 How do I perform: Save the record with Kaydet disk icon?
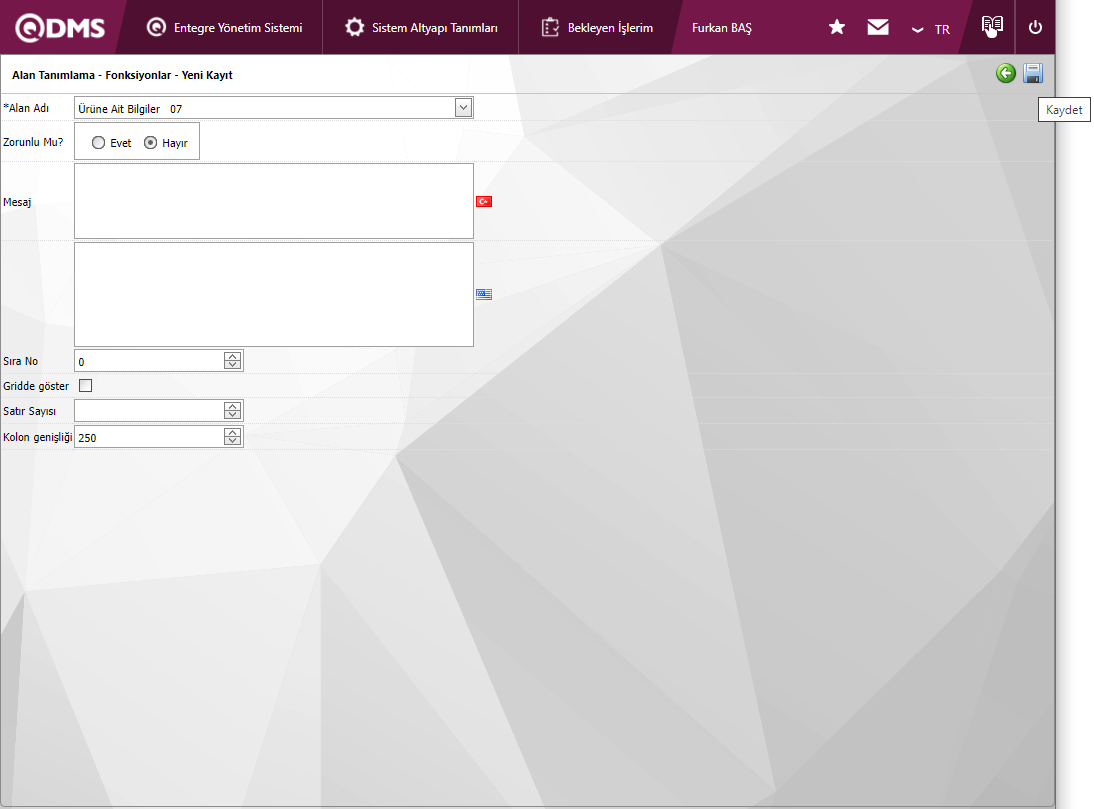(x=1033, y=73)
